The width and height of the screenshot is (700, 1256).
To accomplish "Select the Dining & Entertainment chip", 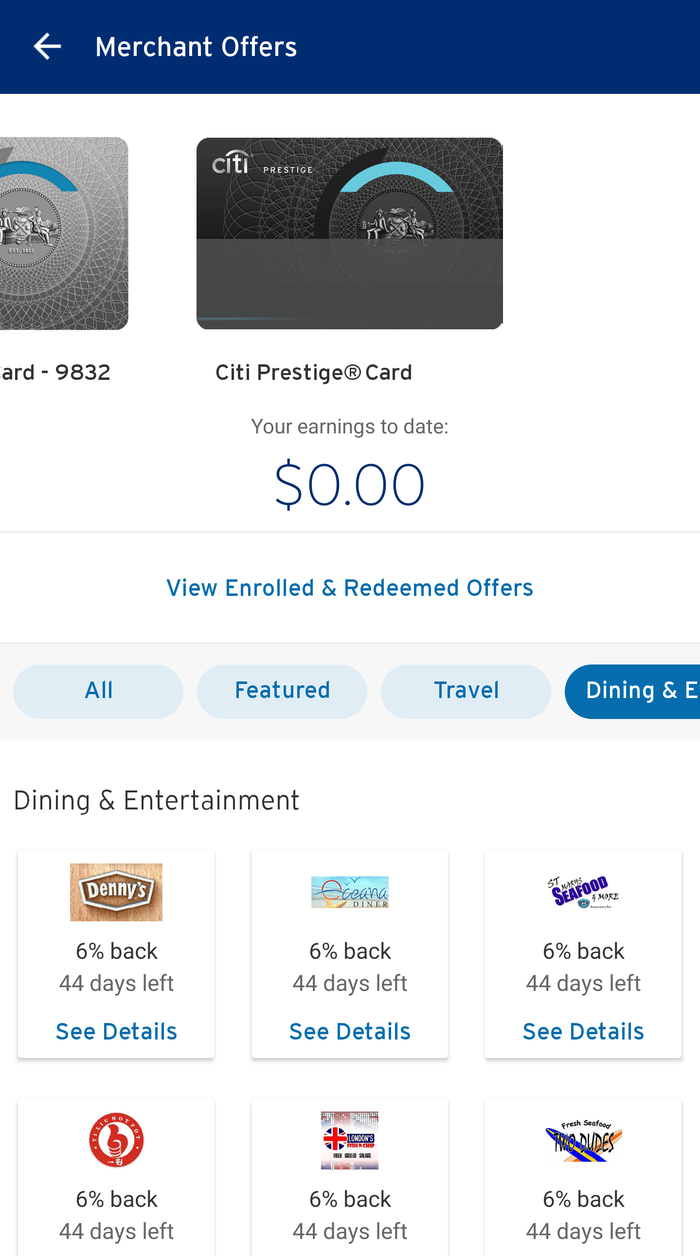I will (x=632, y=691).
